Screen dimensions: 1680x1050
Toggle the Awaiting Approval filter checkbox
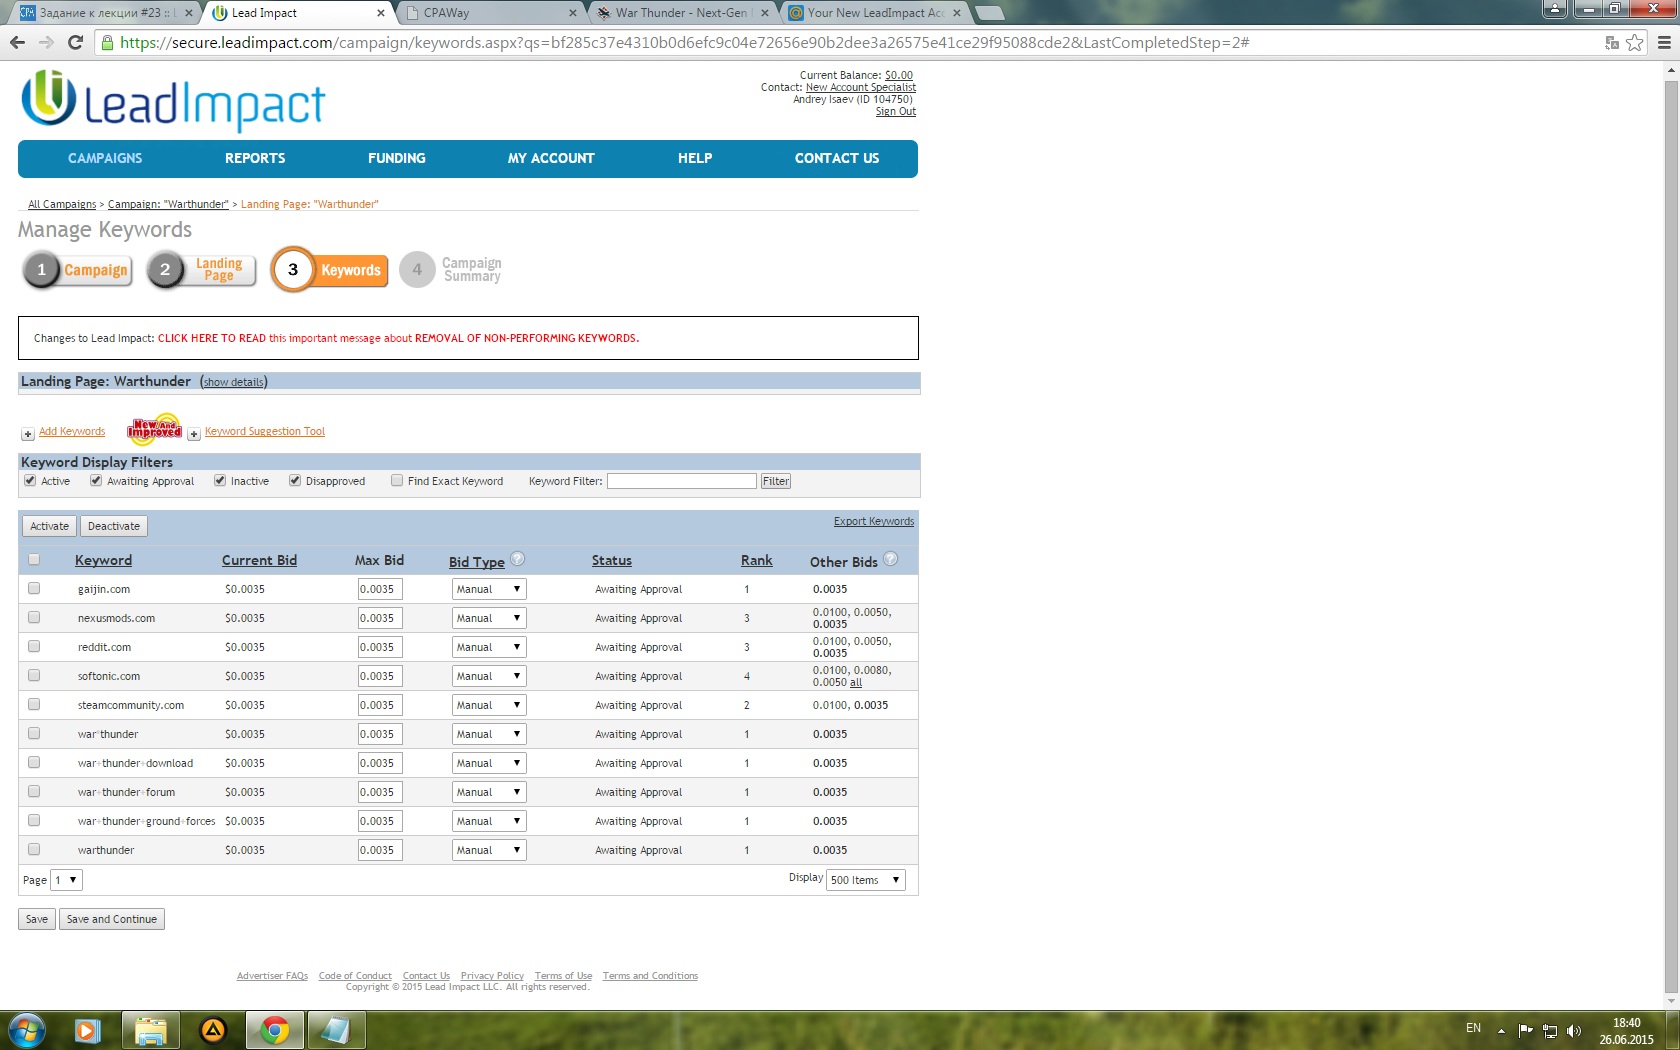[x=96, y=480]
